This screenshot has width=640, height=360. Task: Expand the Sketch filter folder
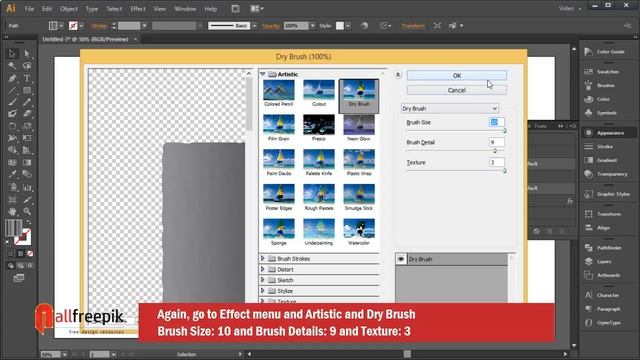click(x=263, y=280)
